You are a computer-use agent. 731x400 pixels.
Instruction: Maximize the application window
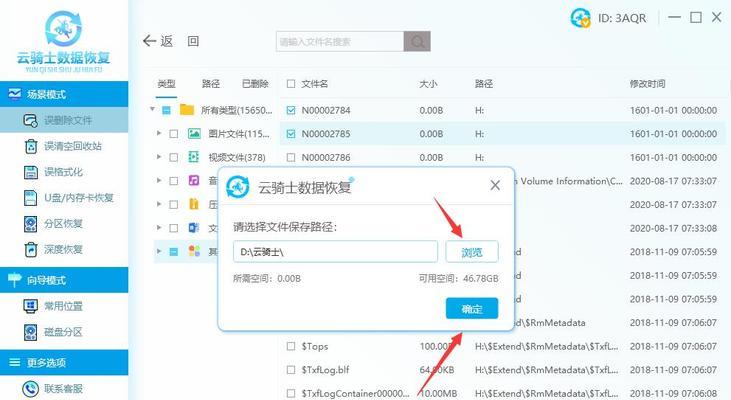pos(696,18)
